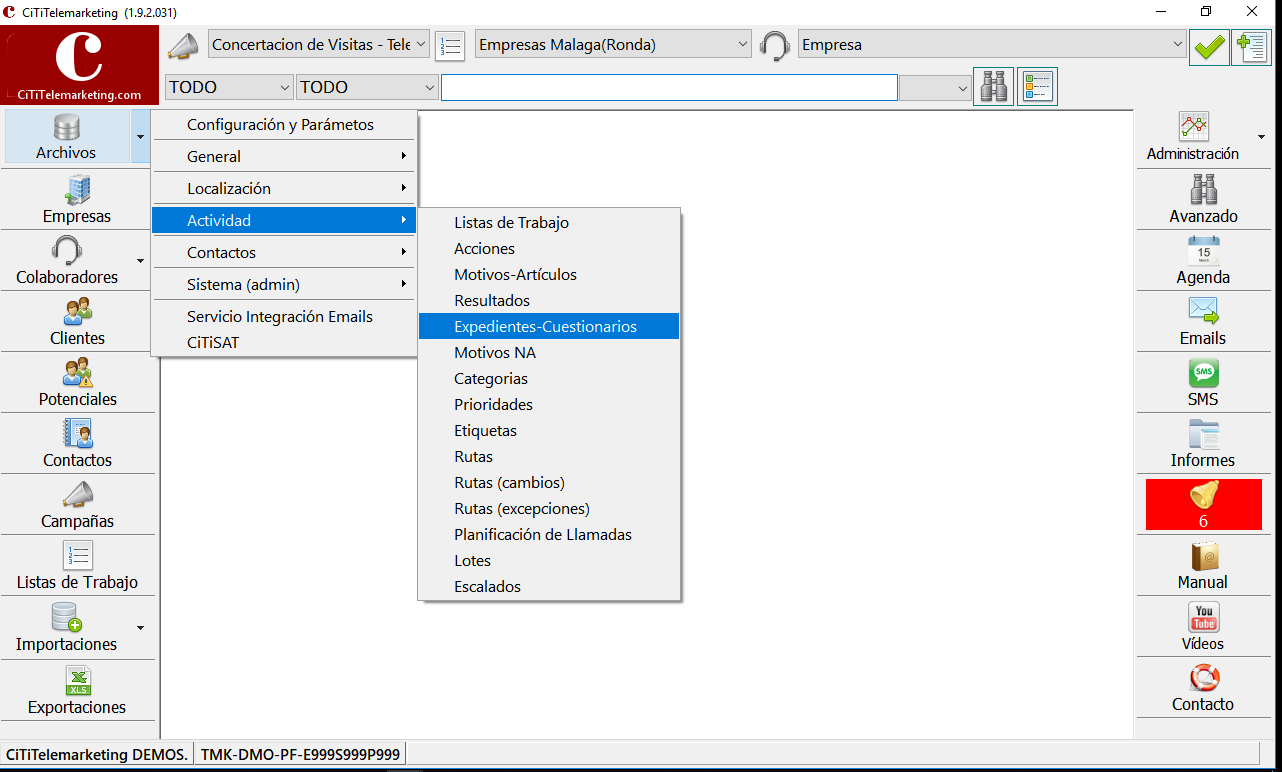Expand the Localización submenu

click(284, 188)
